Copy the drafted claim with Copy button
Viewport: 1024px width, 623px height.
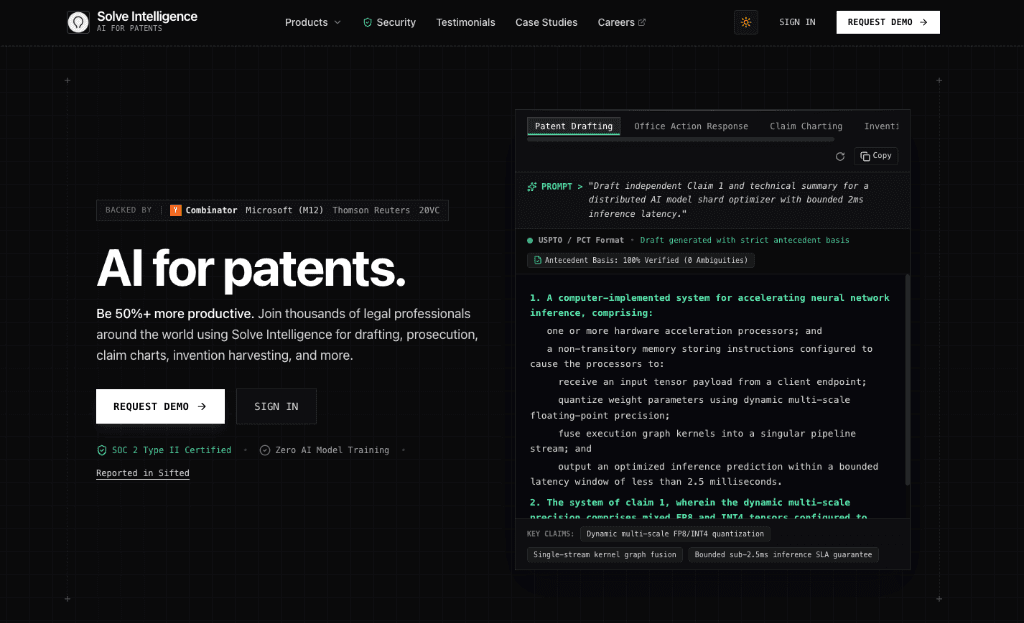point(876,156)
